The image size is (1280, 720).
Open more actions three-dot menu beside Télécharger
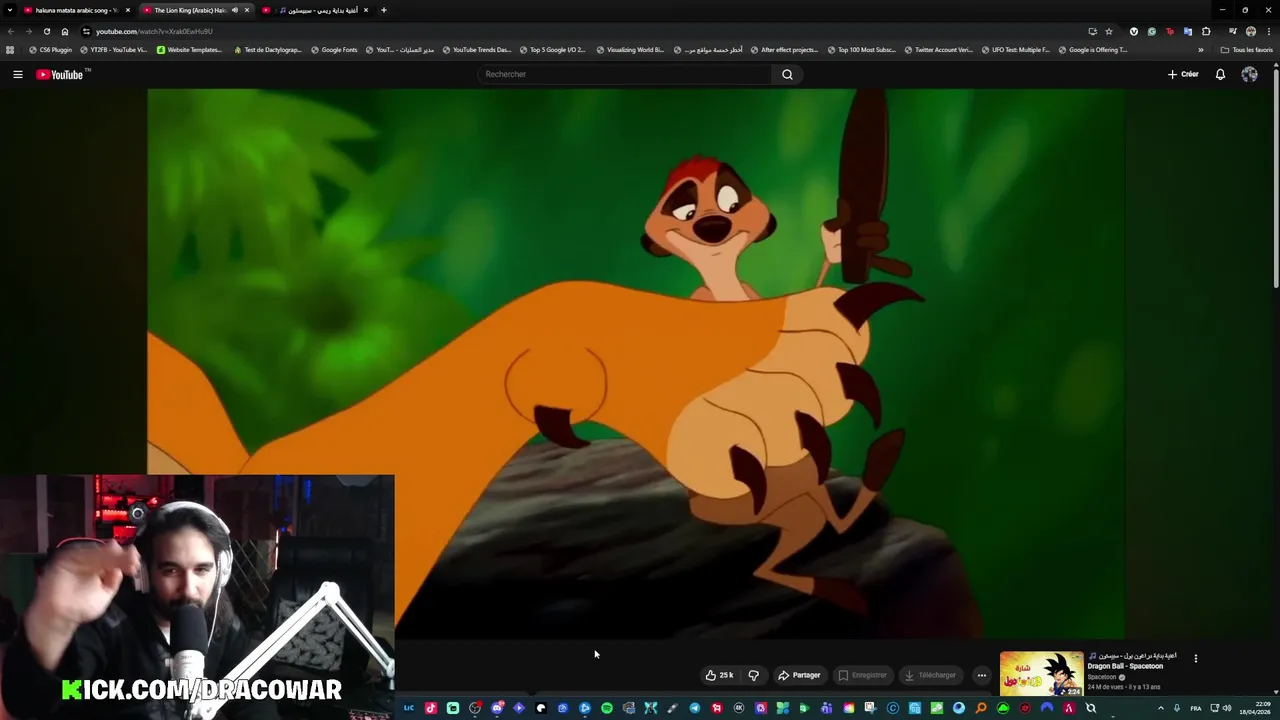[x=981, y=675]
